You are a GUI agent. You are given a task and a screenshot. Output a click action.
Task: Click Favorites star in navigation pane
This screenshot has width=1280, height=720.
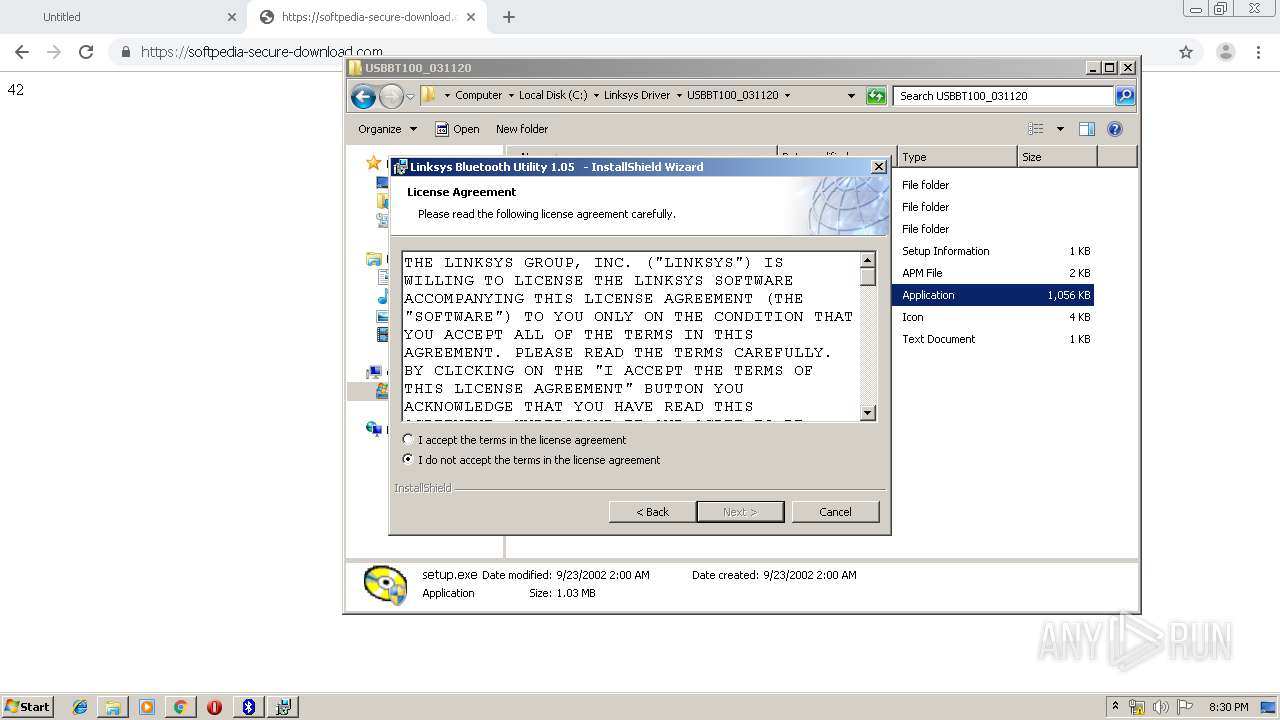(x=373, y=162)
